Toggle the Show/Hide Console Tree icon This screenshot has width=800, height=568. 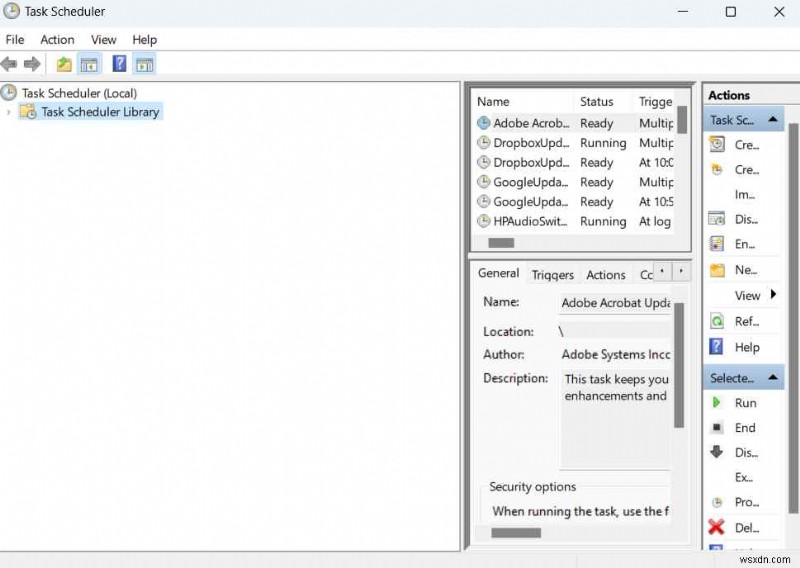click(90, 64)
